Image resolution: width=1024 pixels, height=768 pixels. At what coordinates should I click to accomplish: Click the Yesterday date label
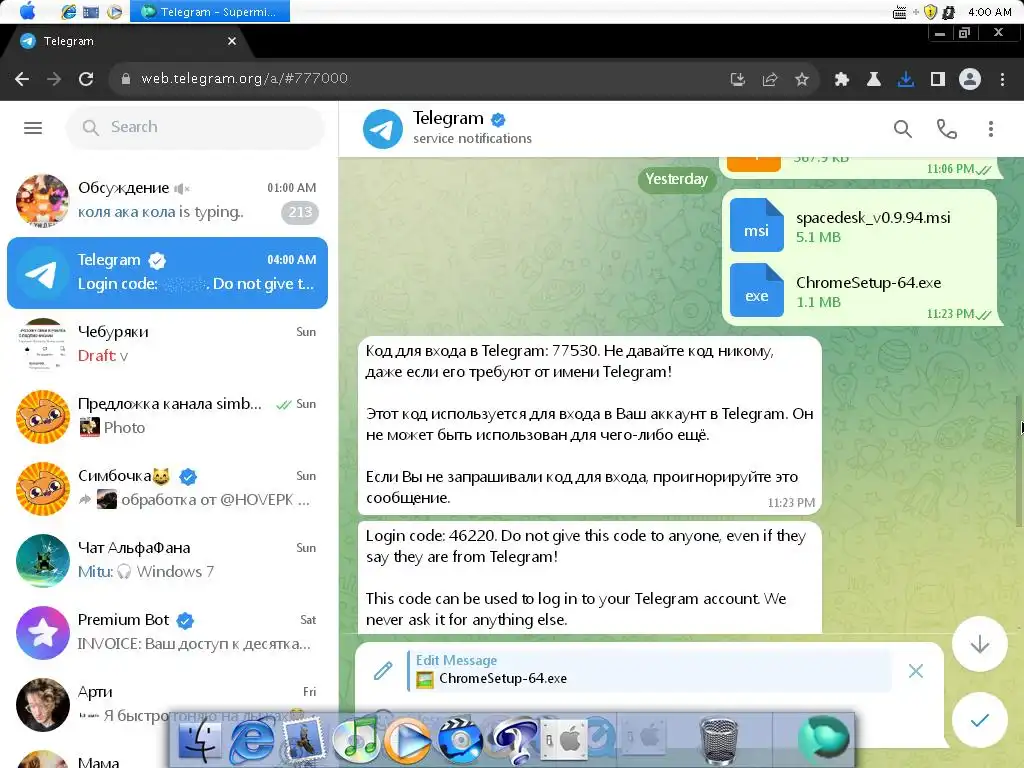pos(676,179)
